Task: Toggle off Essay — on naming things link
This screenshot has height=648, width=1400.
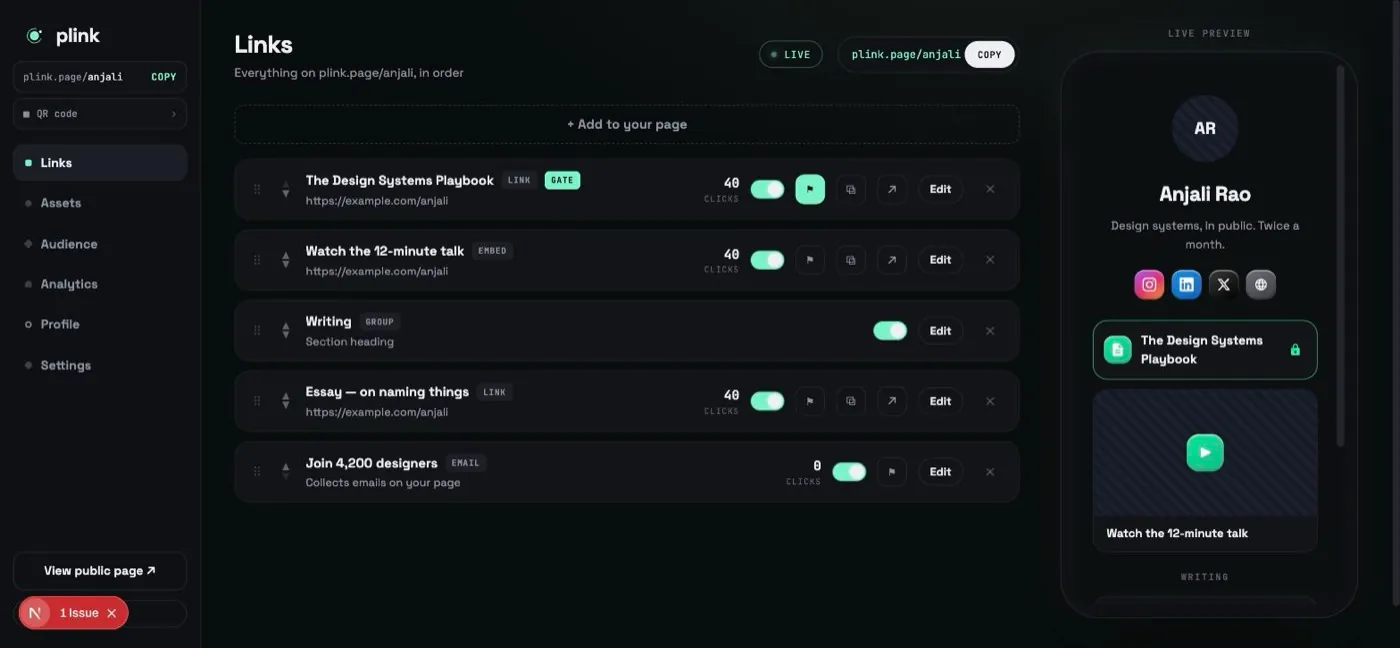Action: click(767, 401)
